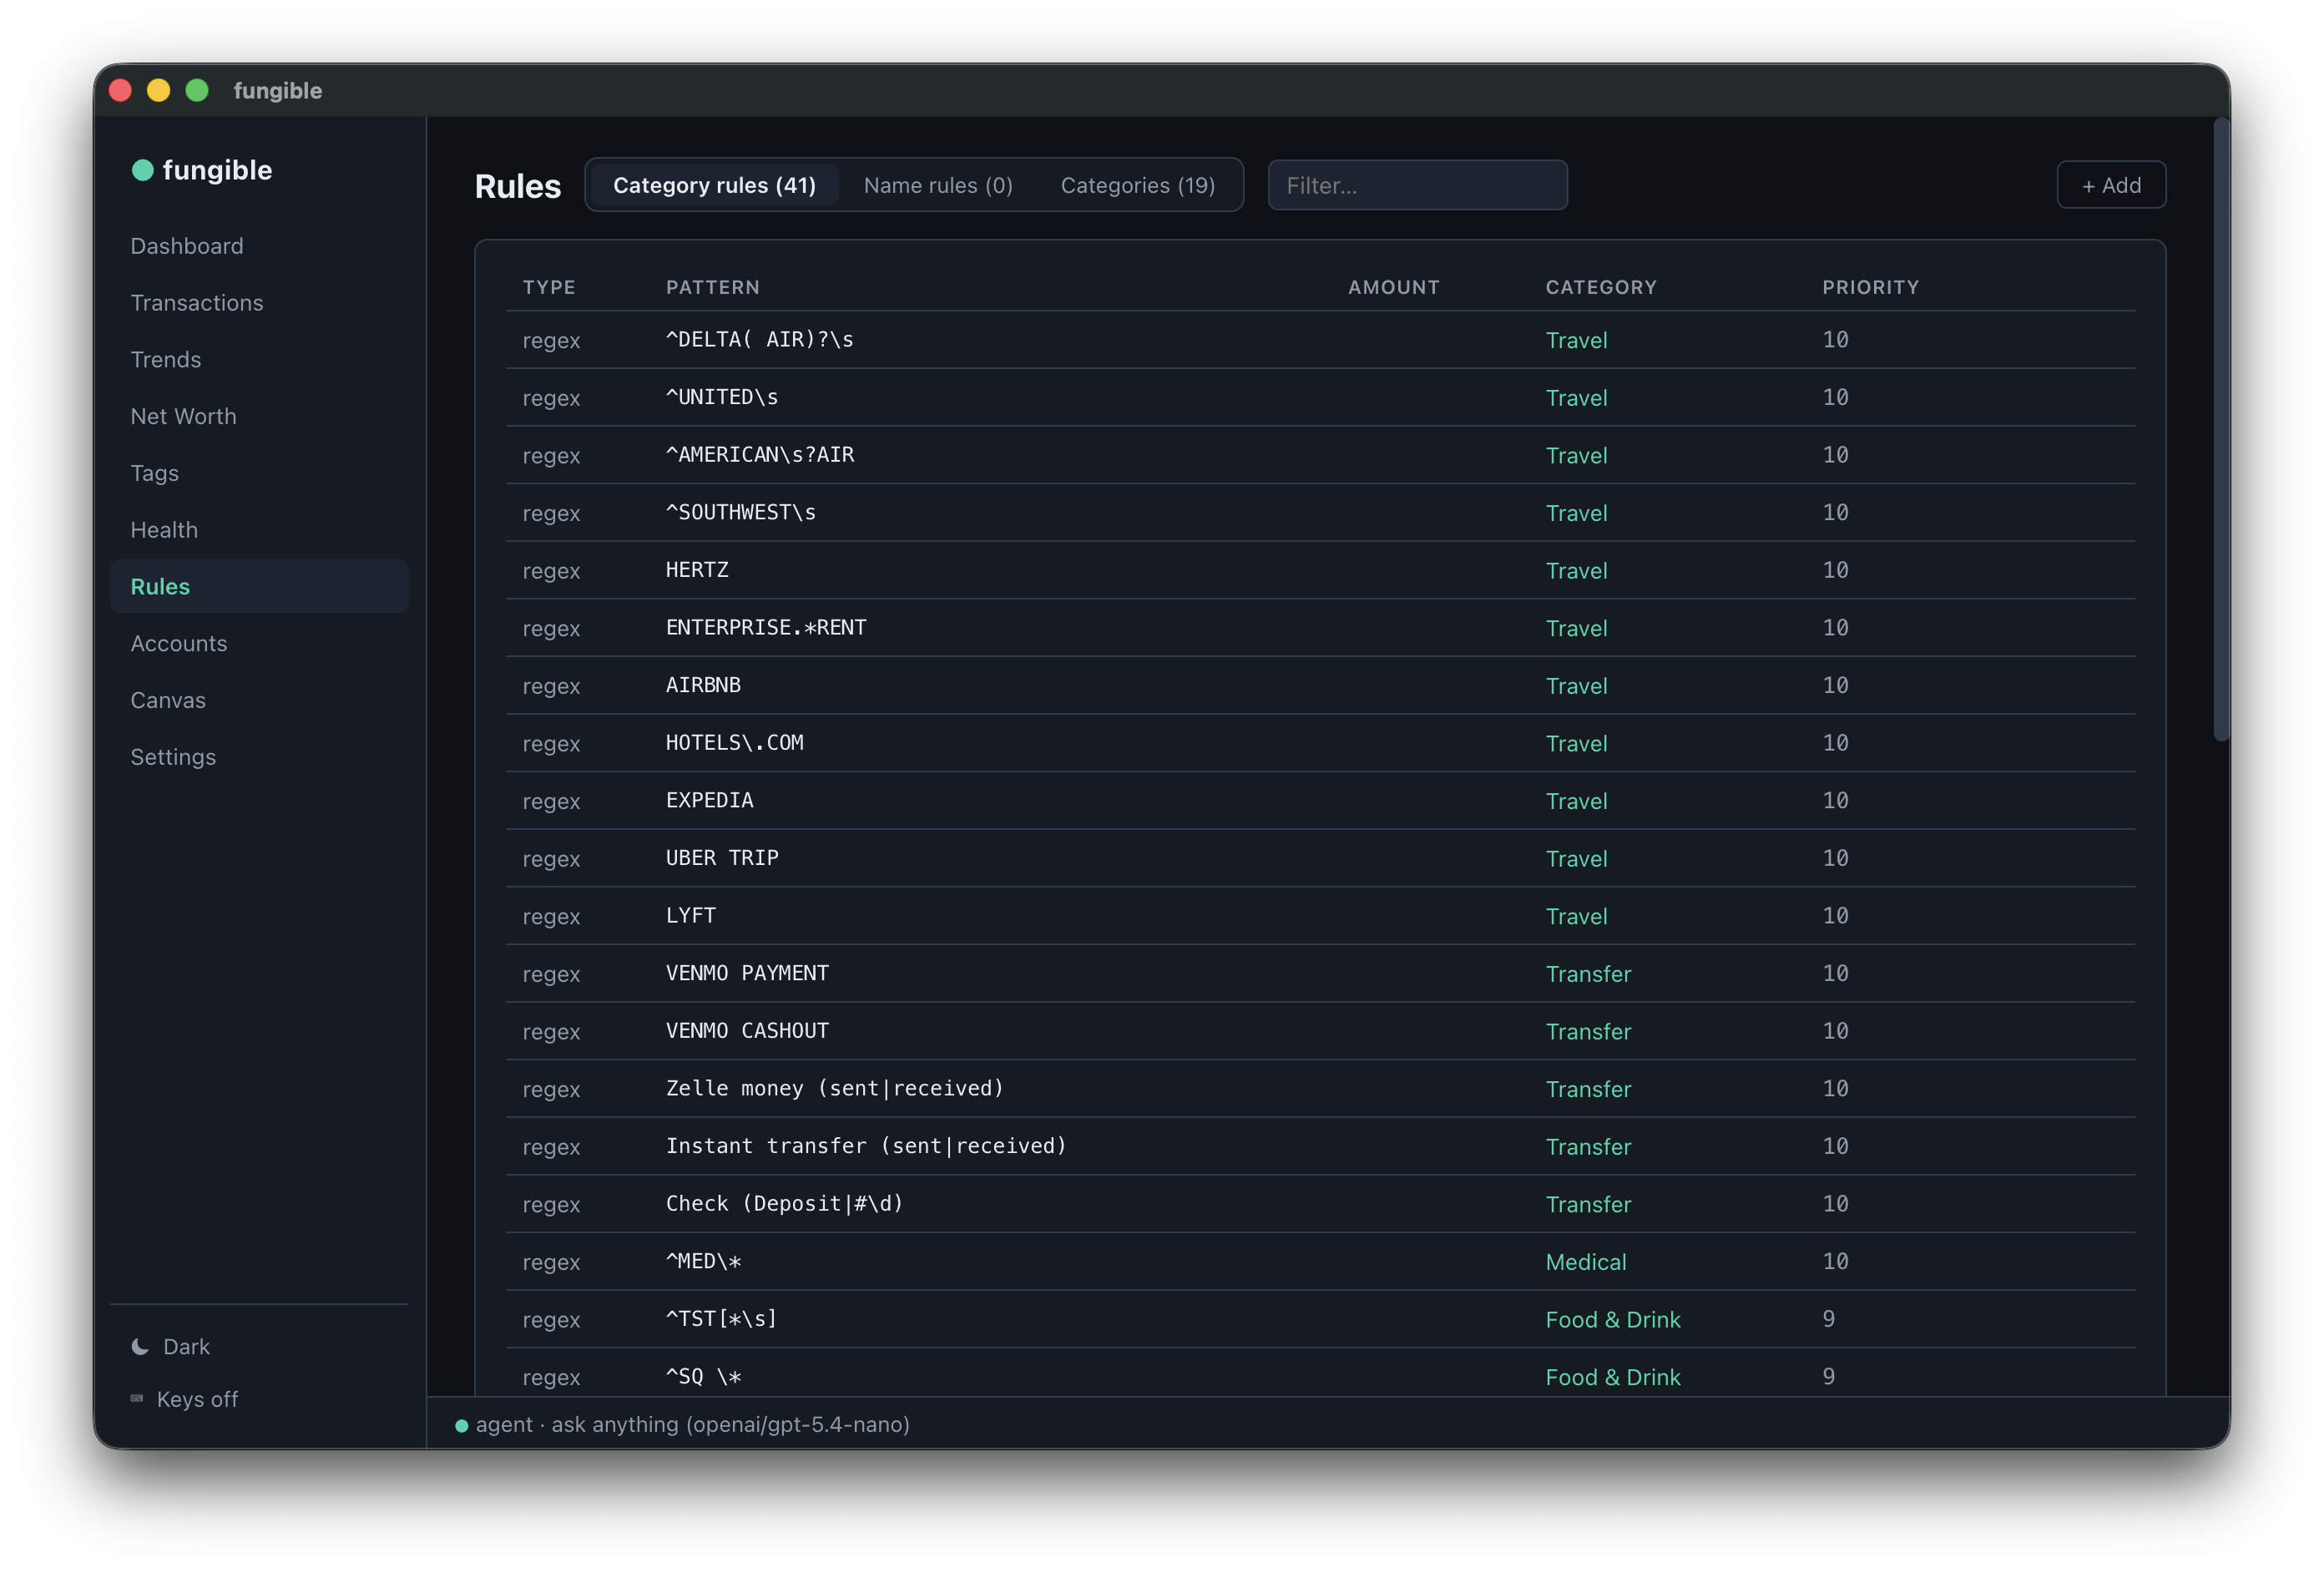Select the HOTELS\.COM pattern

[735, 743]
